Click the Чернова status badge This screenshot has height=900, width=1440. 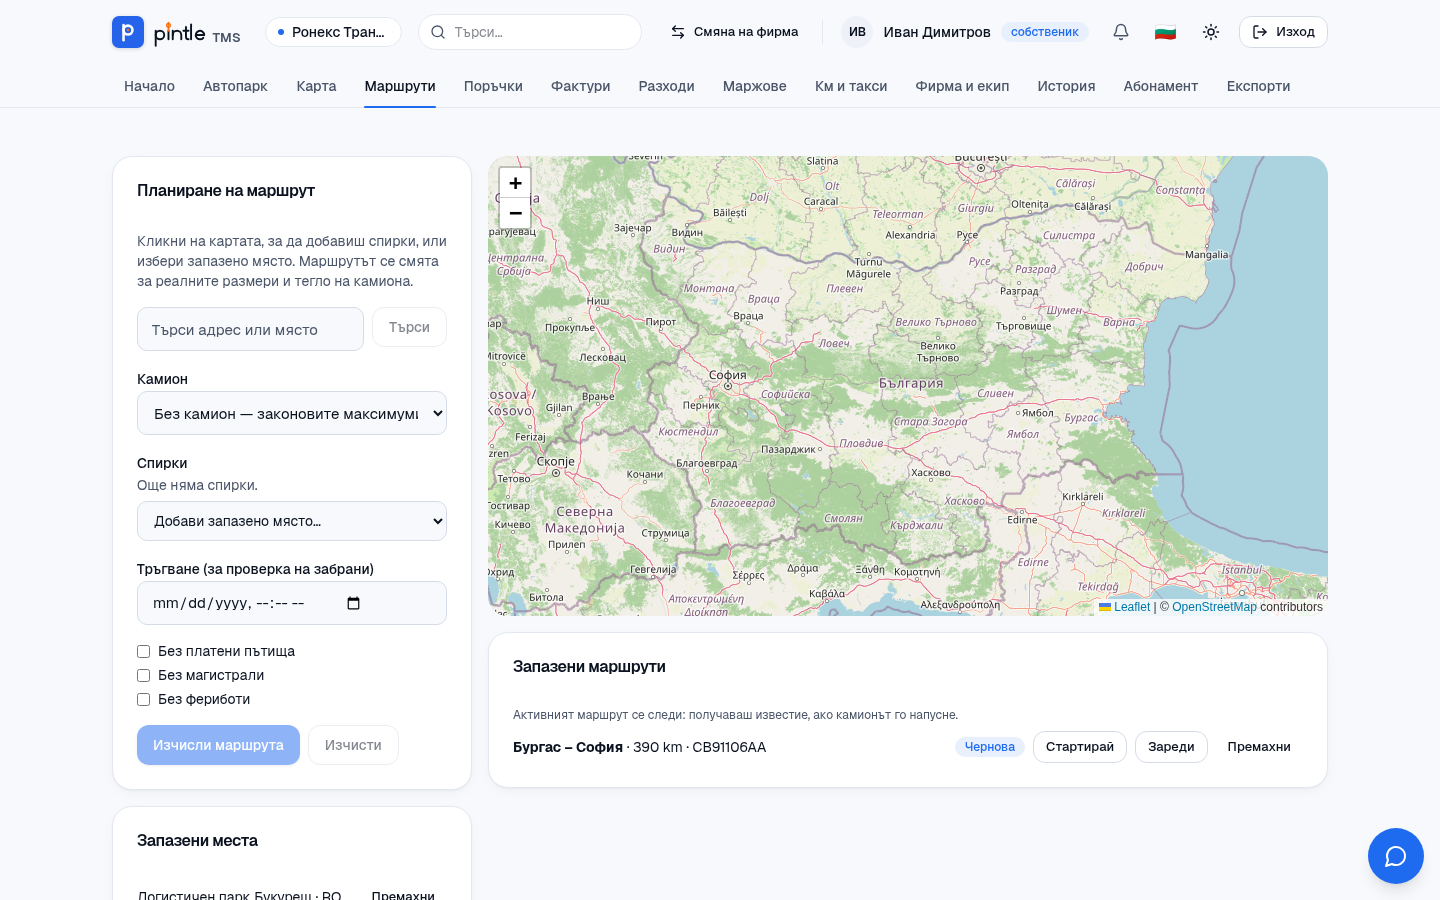pyautogui.click(x=989, y=747)
